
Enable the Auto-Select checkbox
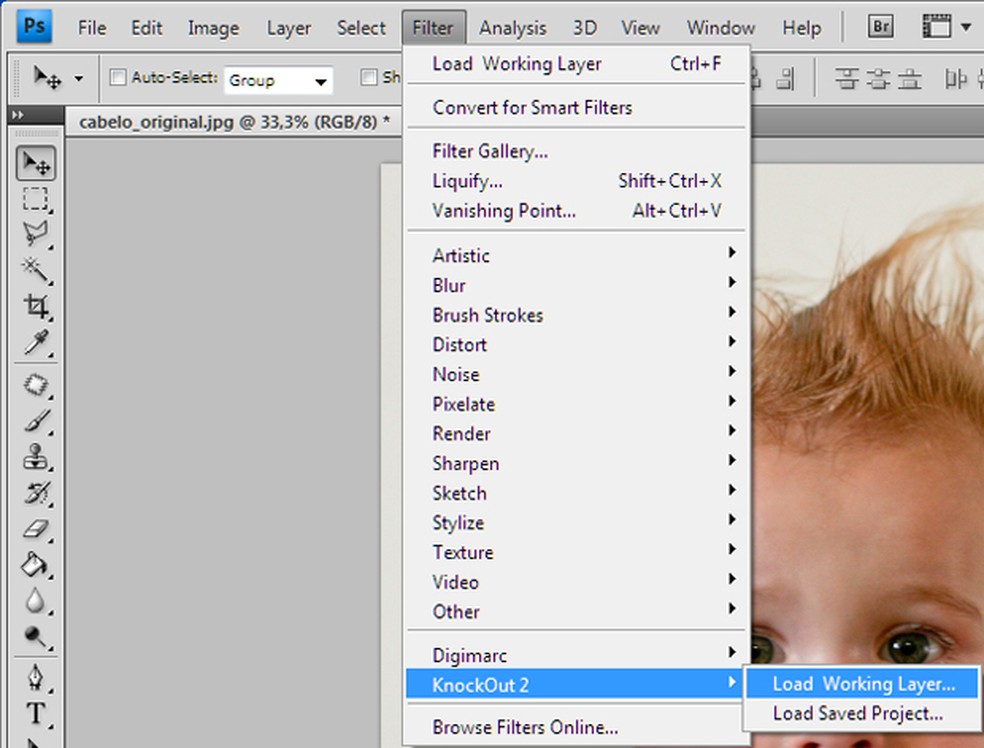tap(118, 77)
